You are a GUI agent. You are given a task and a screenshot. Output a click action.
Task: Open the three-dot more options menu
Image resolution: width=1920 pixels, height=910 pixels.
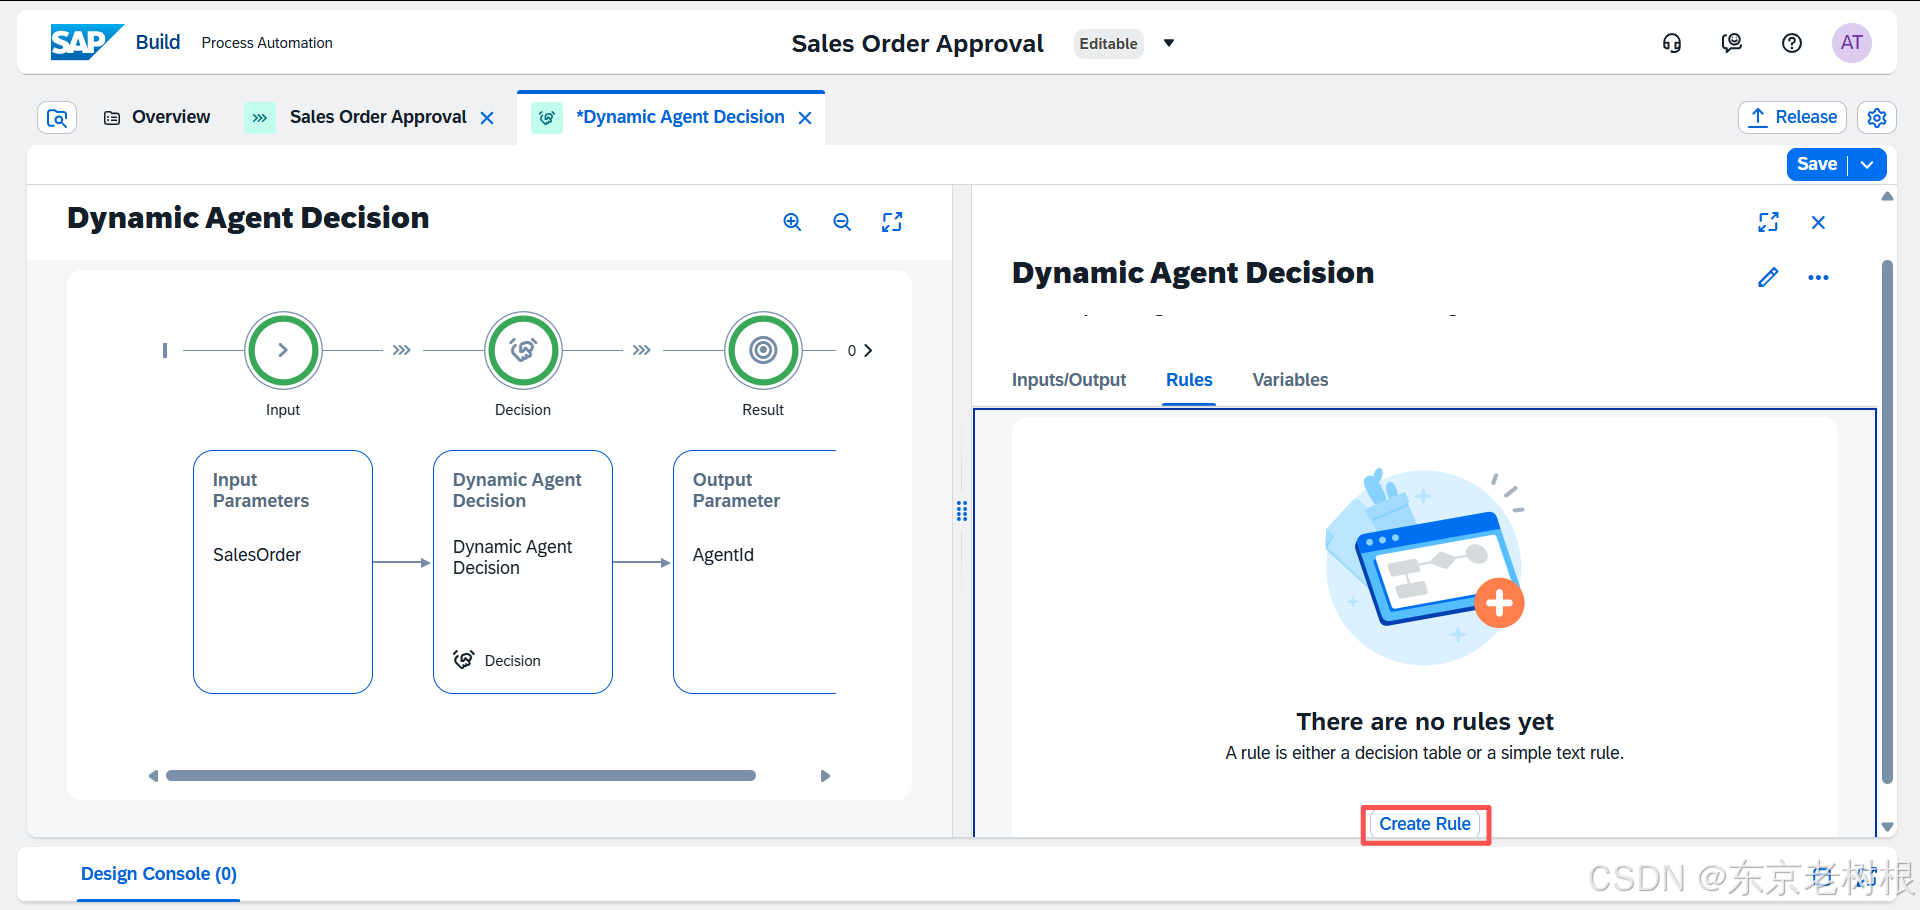coord(1818,277)
